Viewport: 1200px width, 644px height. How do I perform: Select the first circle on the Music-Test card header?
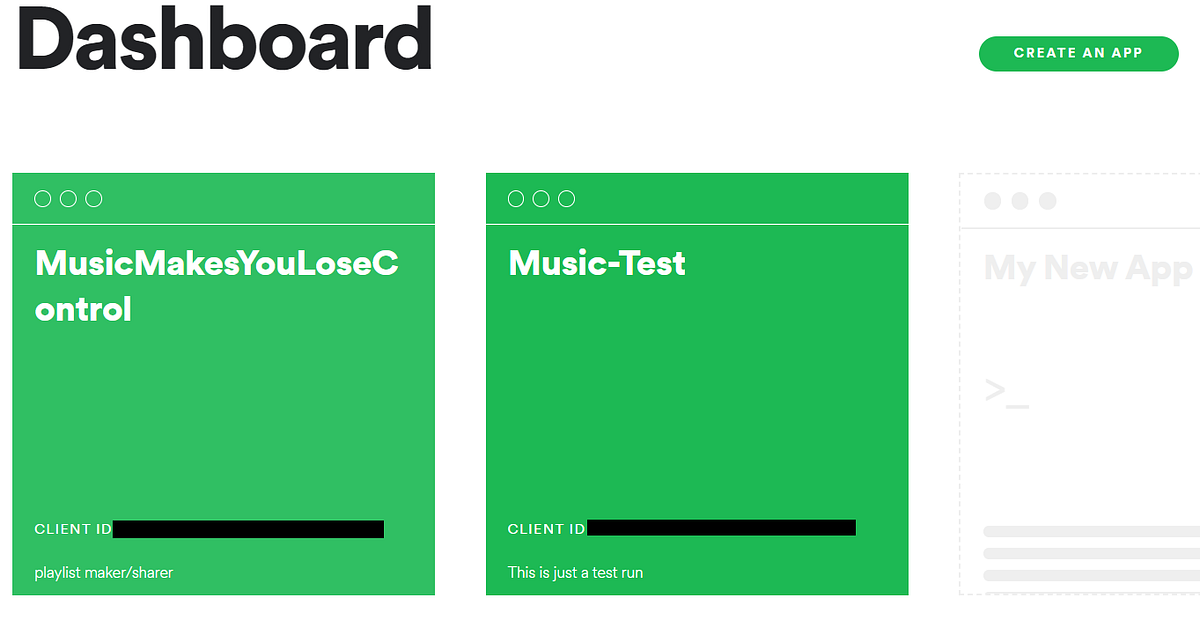point(515,198)
